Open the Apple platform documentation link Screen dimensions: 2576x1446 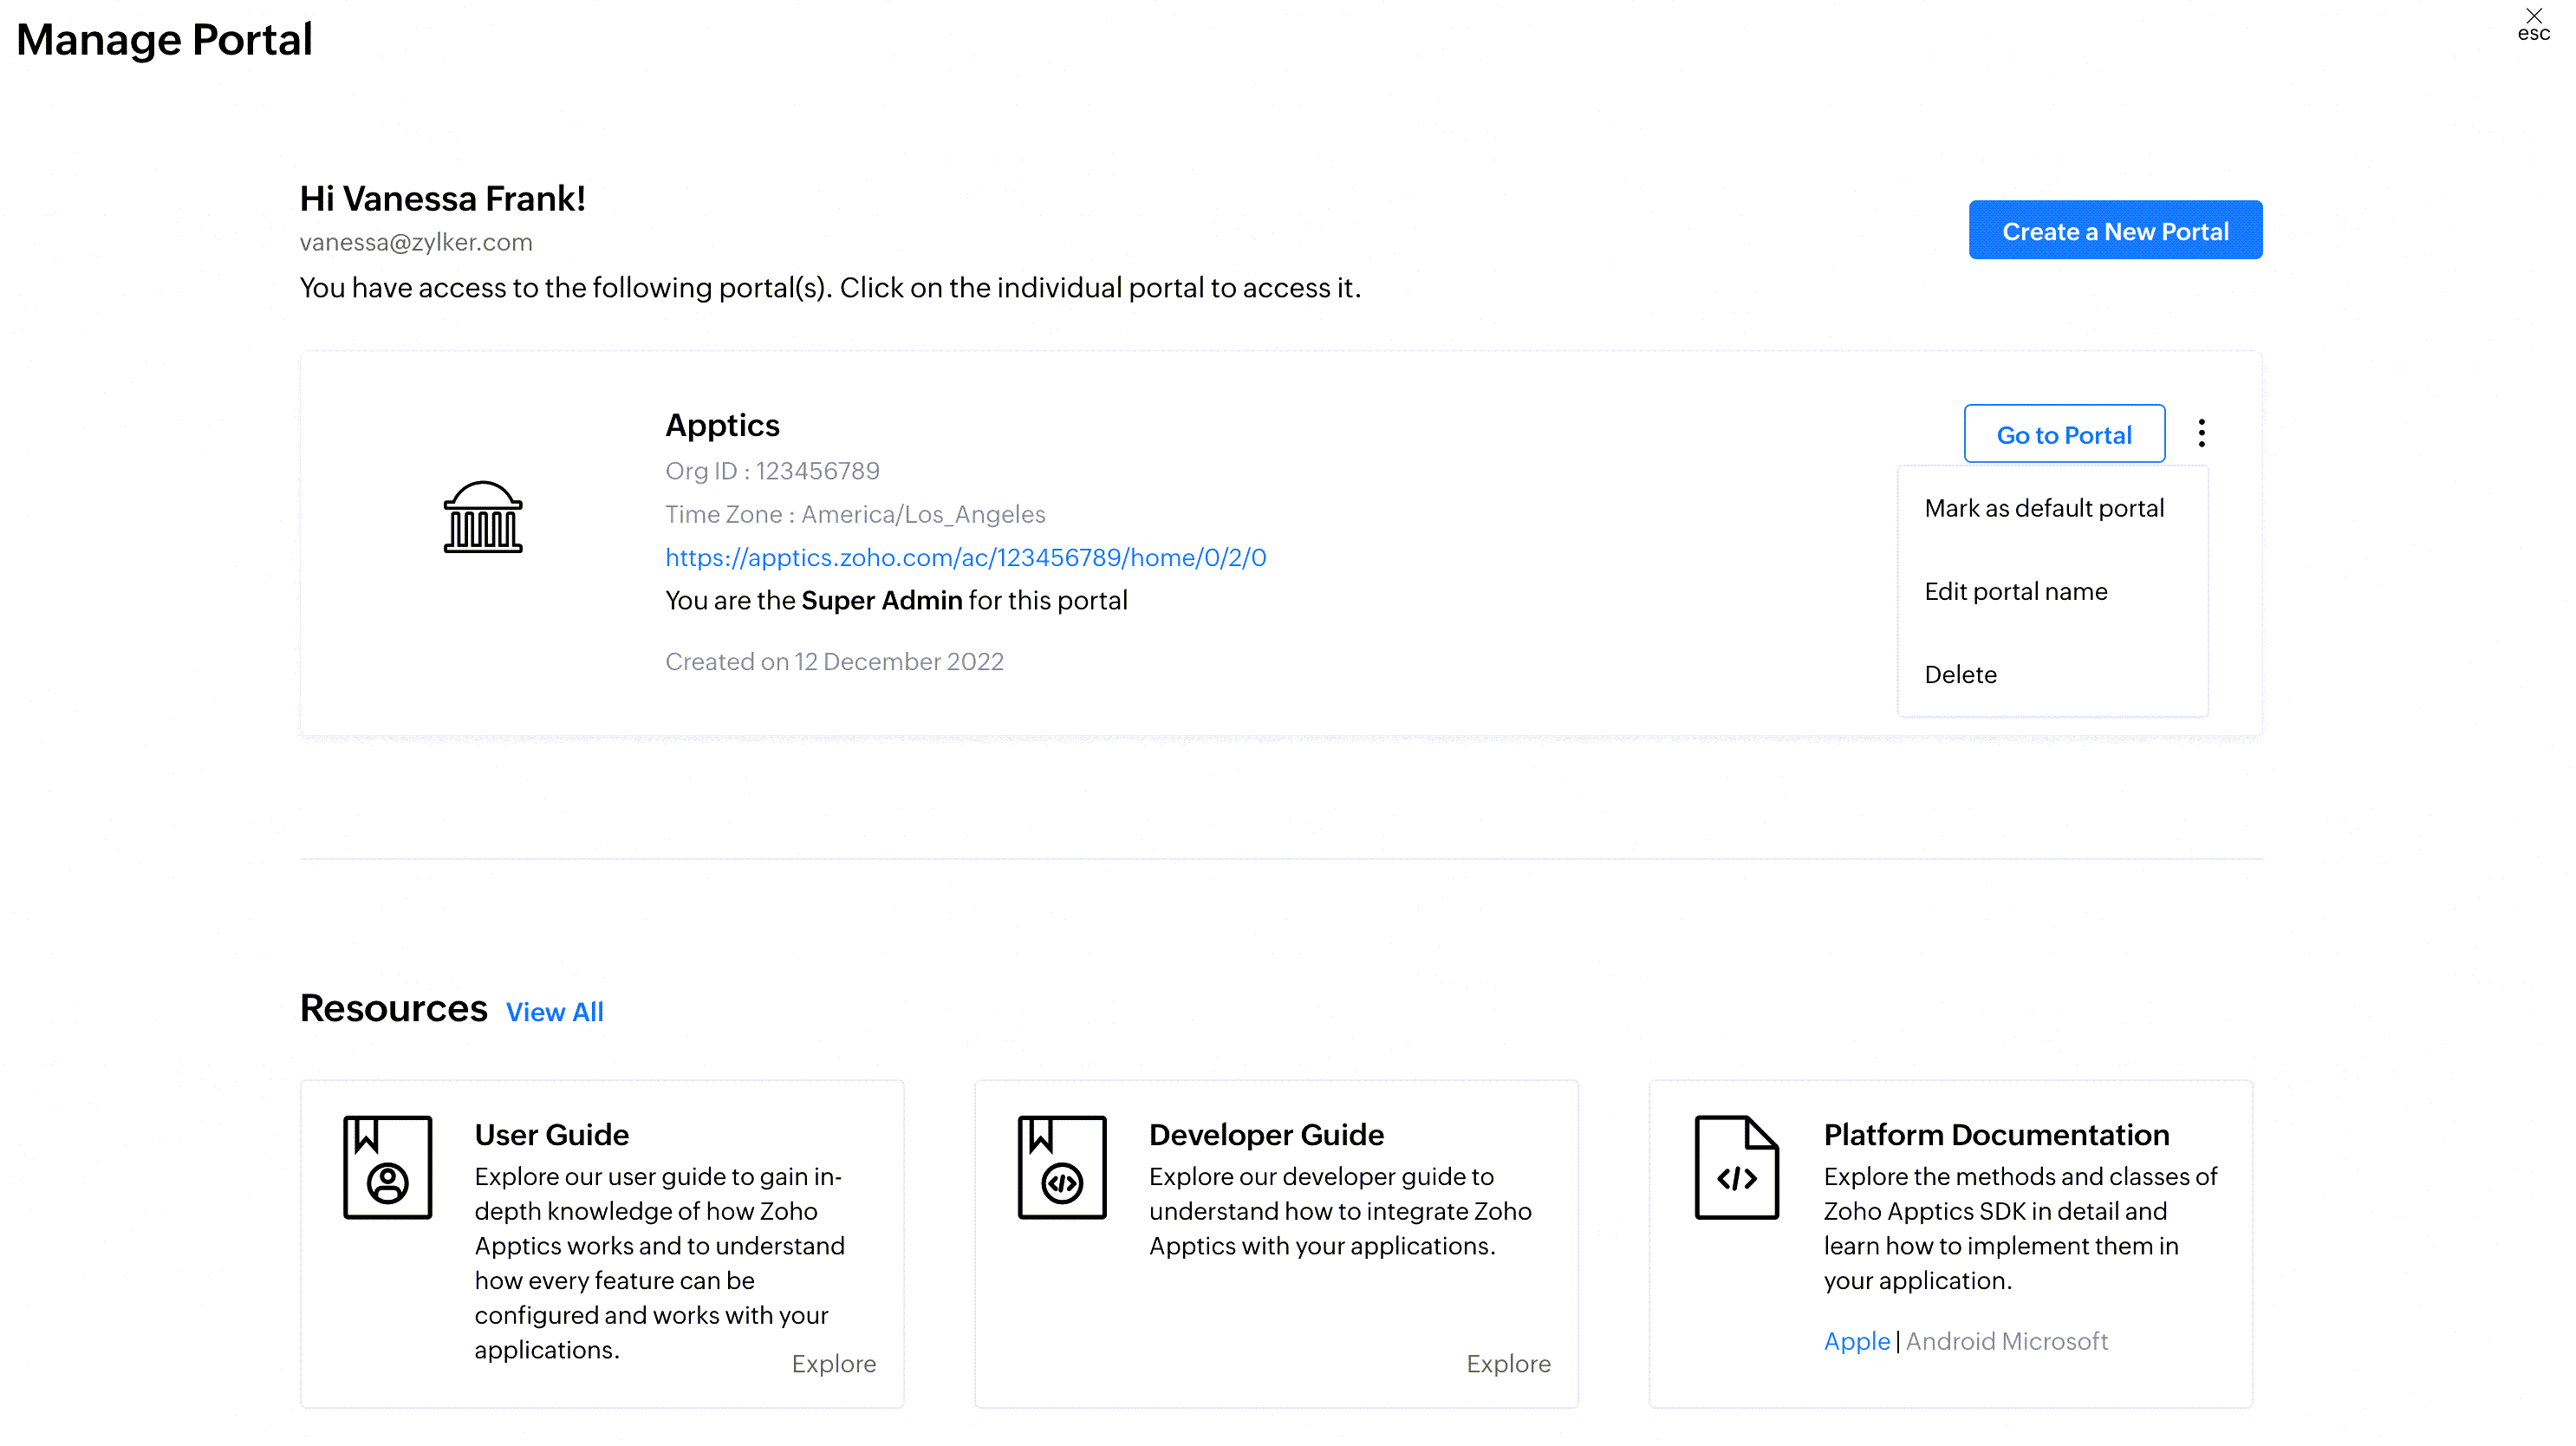(1856, 1340)
